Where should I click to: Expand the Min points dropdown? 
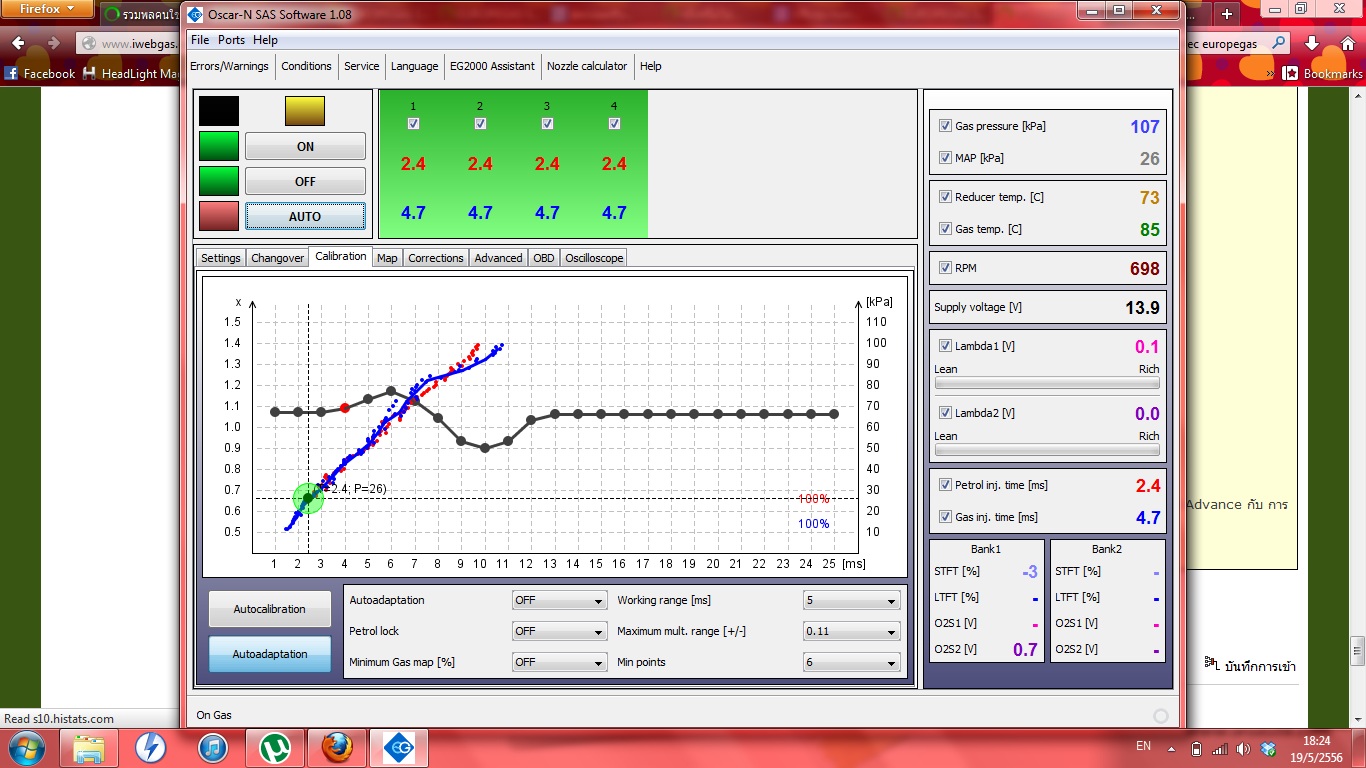(851, 662)
